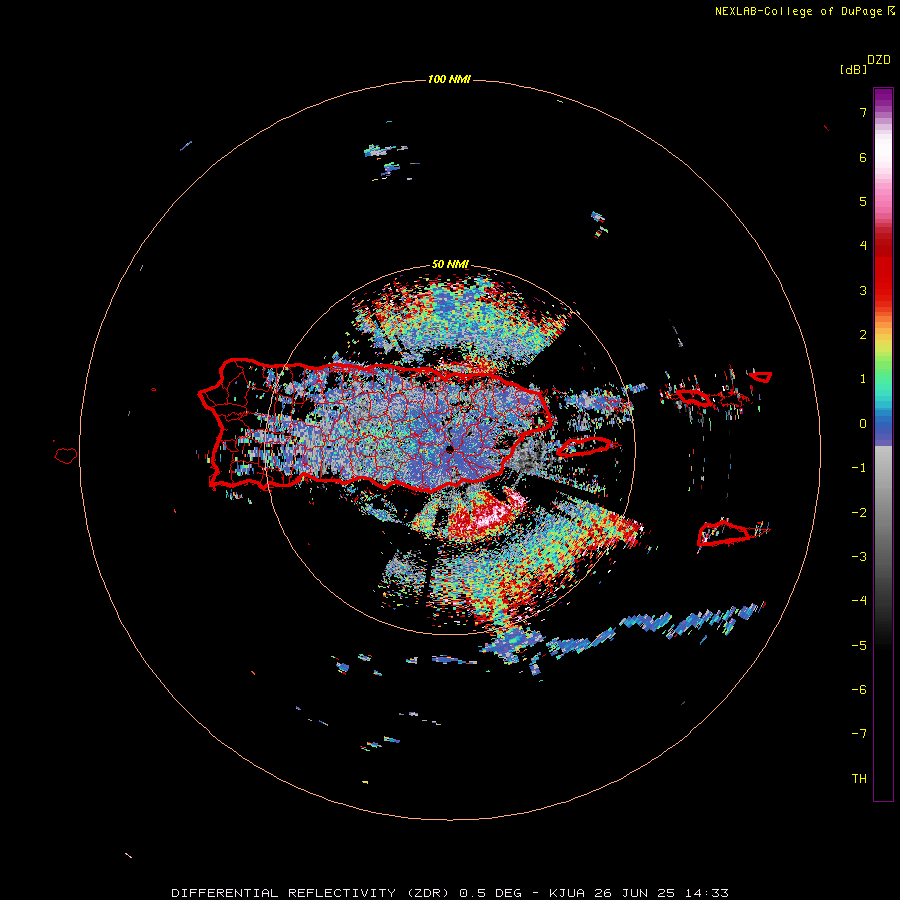Click the 100 NMI range ring label
This screenshot has height=900, width=900.
click(x=449, y=79)
